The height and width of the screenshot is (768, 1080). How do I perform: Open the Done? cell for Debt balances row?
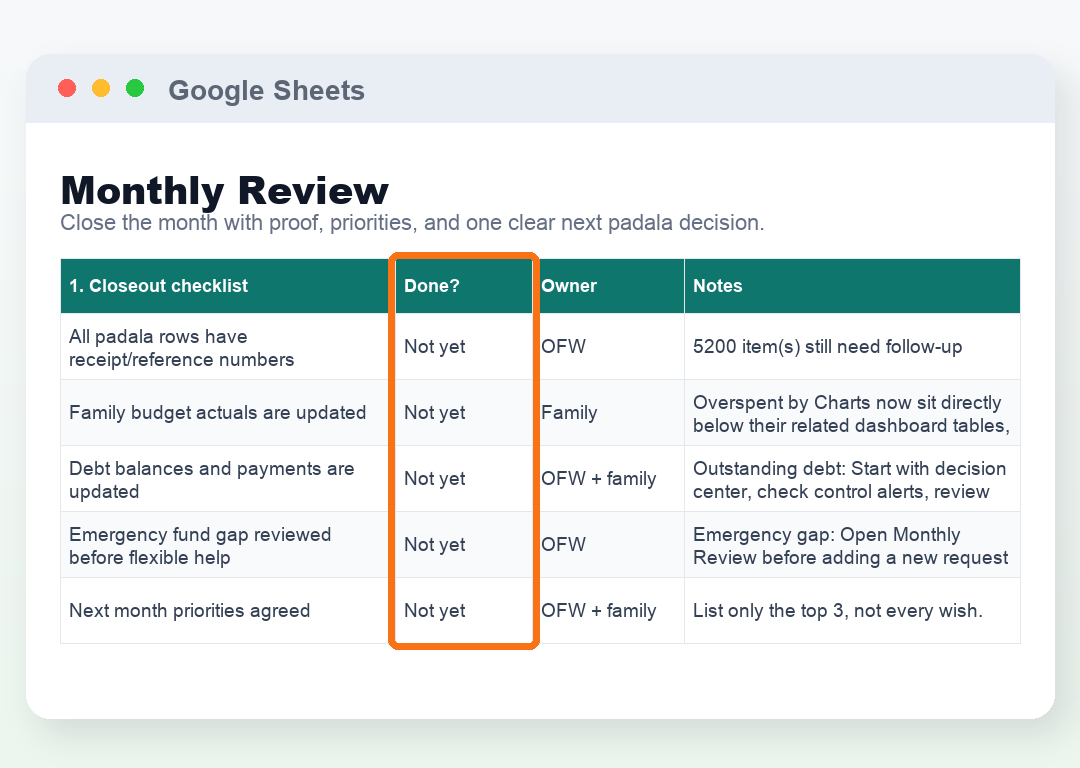[464, 479]
